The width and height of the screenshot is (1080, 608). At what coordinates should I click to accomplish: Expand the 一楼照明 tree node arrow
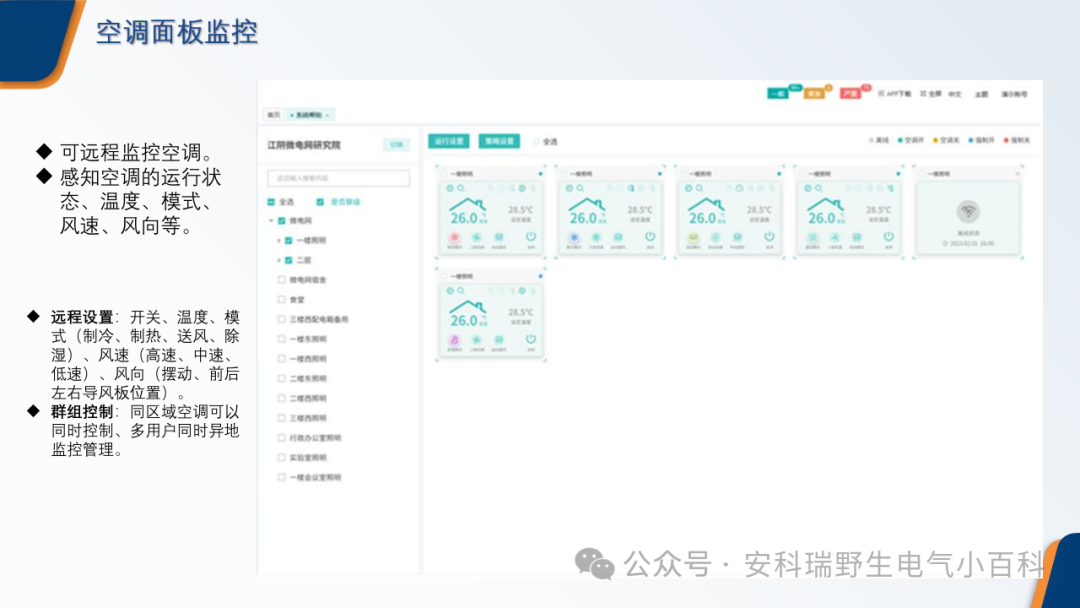tap(279, 241)
